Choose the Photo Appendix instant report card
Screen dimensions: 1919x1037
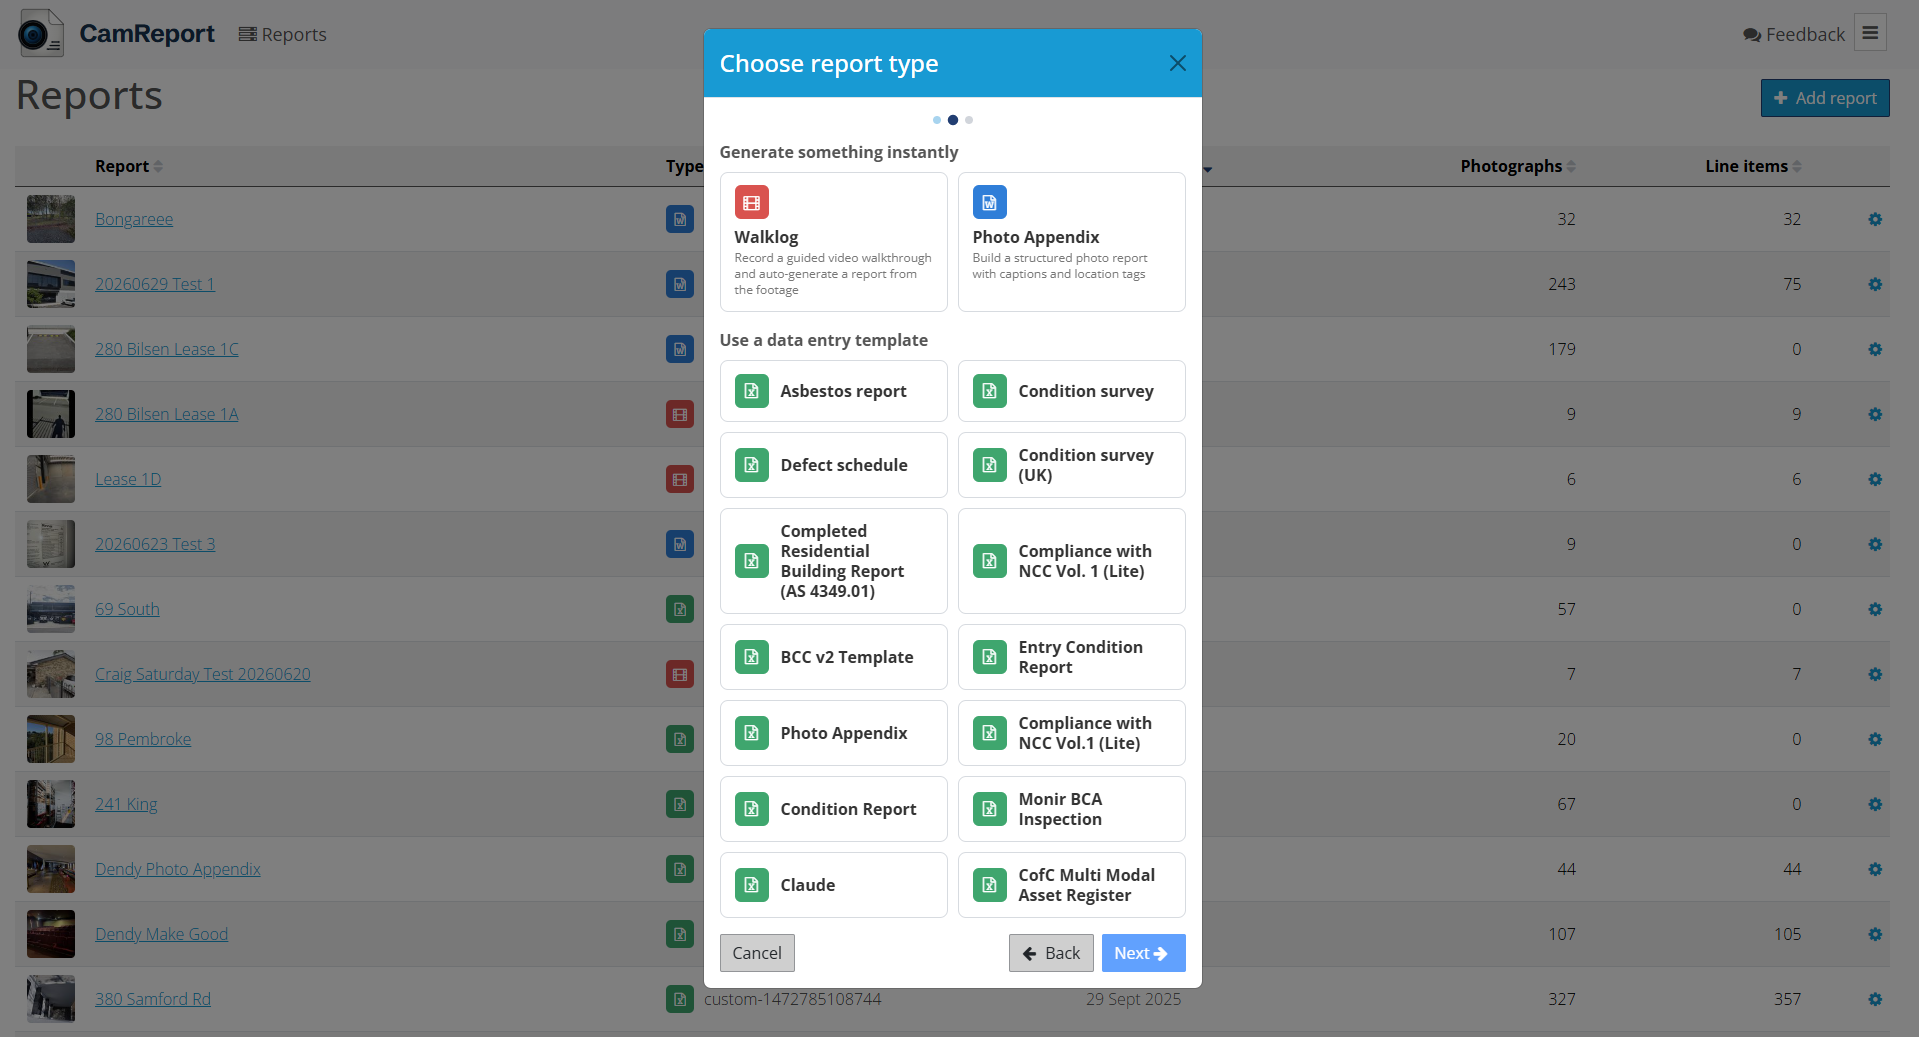(1071, 242)
